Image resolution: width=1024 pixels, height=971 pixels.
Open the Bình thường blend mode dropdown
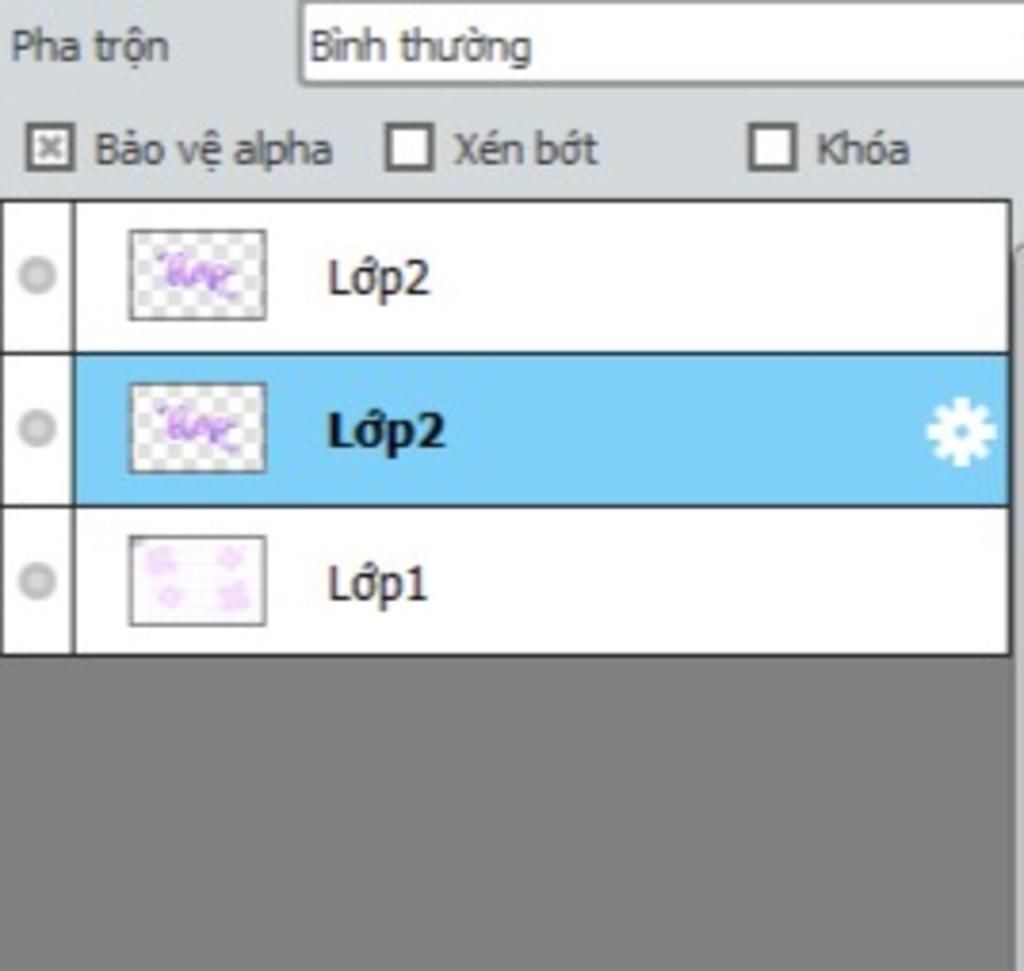(663, 46)
